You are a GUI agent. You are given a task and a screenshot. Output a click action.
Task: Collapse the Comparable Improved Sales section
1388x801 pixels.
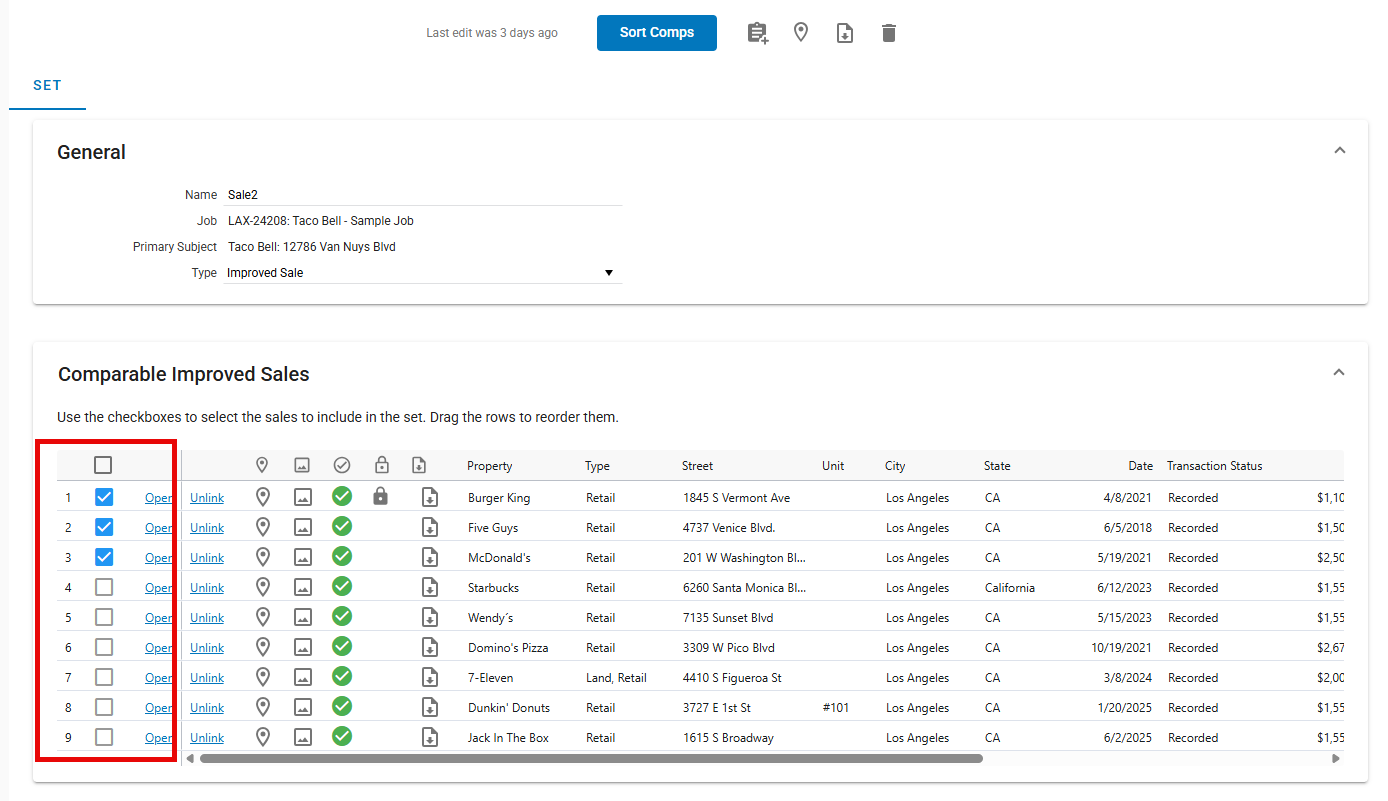click(x=1339, y=373)
